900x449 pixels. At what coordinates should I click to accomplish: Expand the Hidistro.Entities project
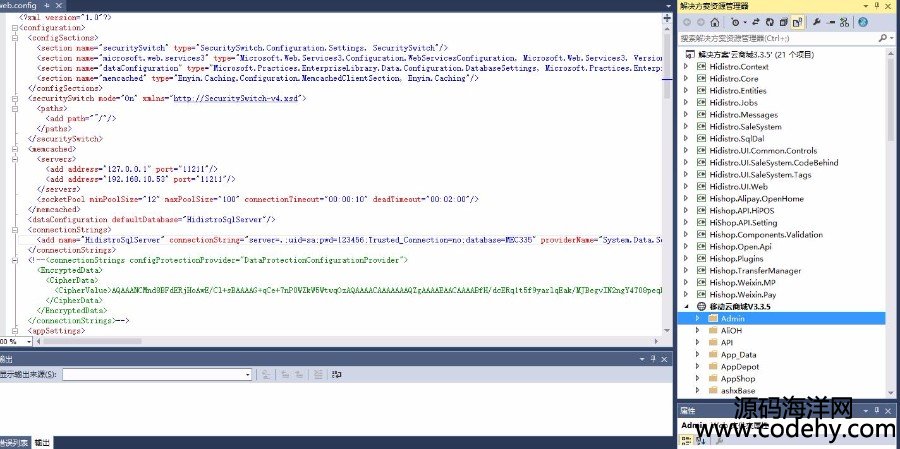point(685,91)
